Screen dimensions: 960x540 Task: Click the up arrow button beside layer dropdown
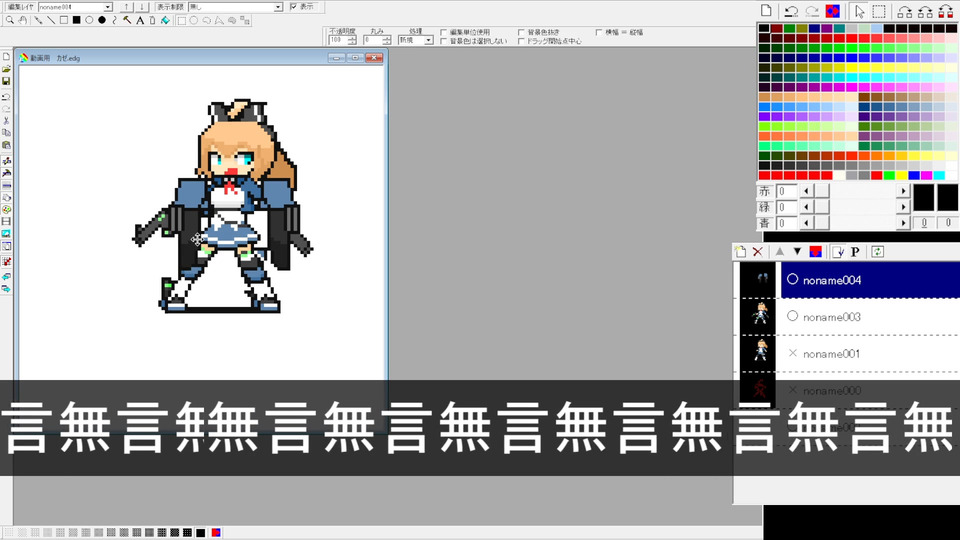coord(126,7)
